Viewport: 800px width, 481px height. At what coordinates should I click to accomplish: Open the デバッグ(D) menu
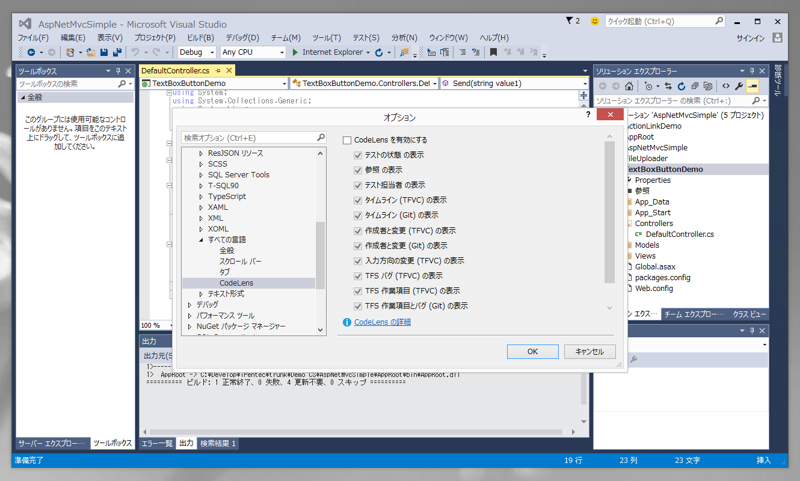(x=243, y=38)
